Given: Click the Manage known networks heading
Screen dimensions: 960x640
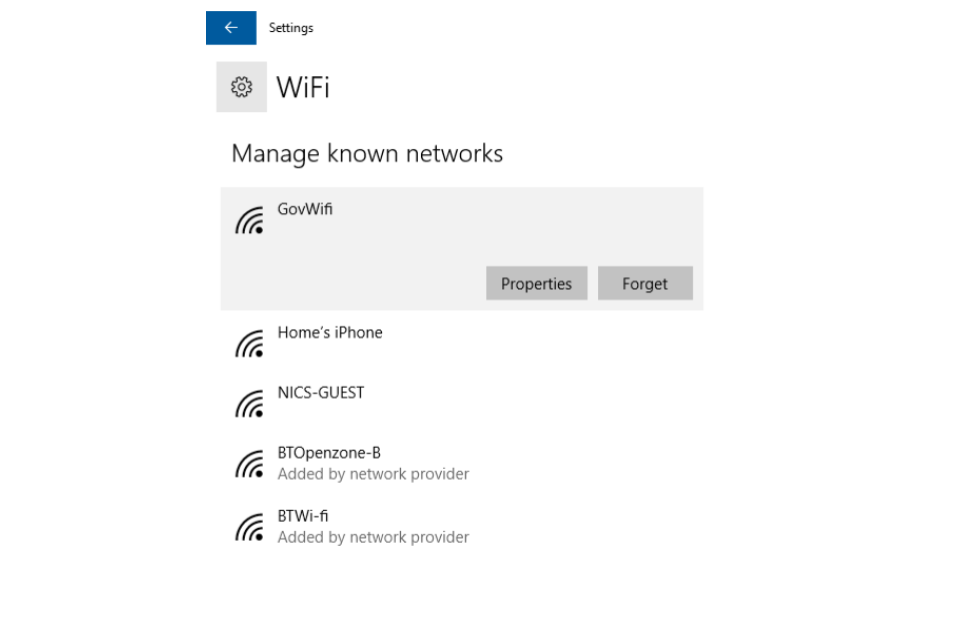Looking at the screenshot, I should (367, 153).
